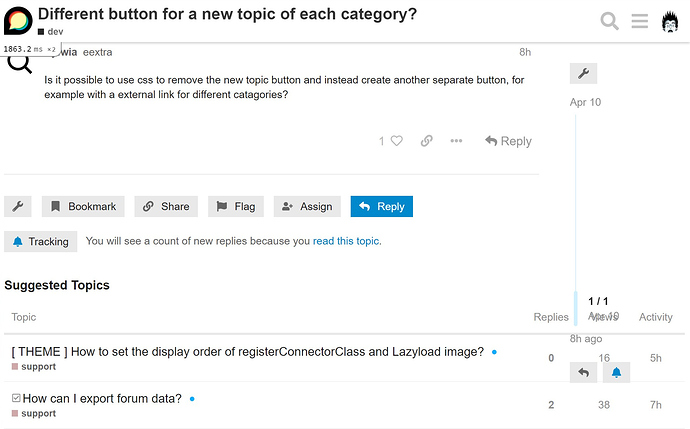Image resolution: width=690 pixels, height=429 pixels.
Task: Open the 'read this topic' link
Action: tap(346, 241)
